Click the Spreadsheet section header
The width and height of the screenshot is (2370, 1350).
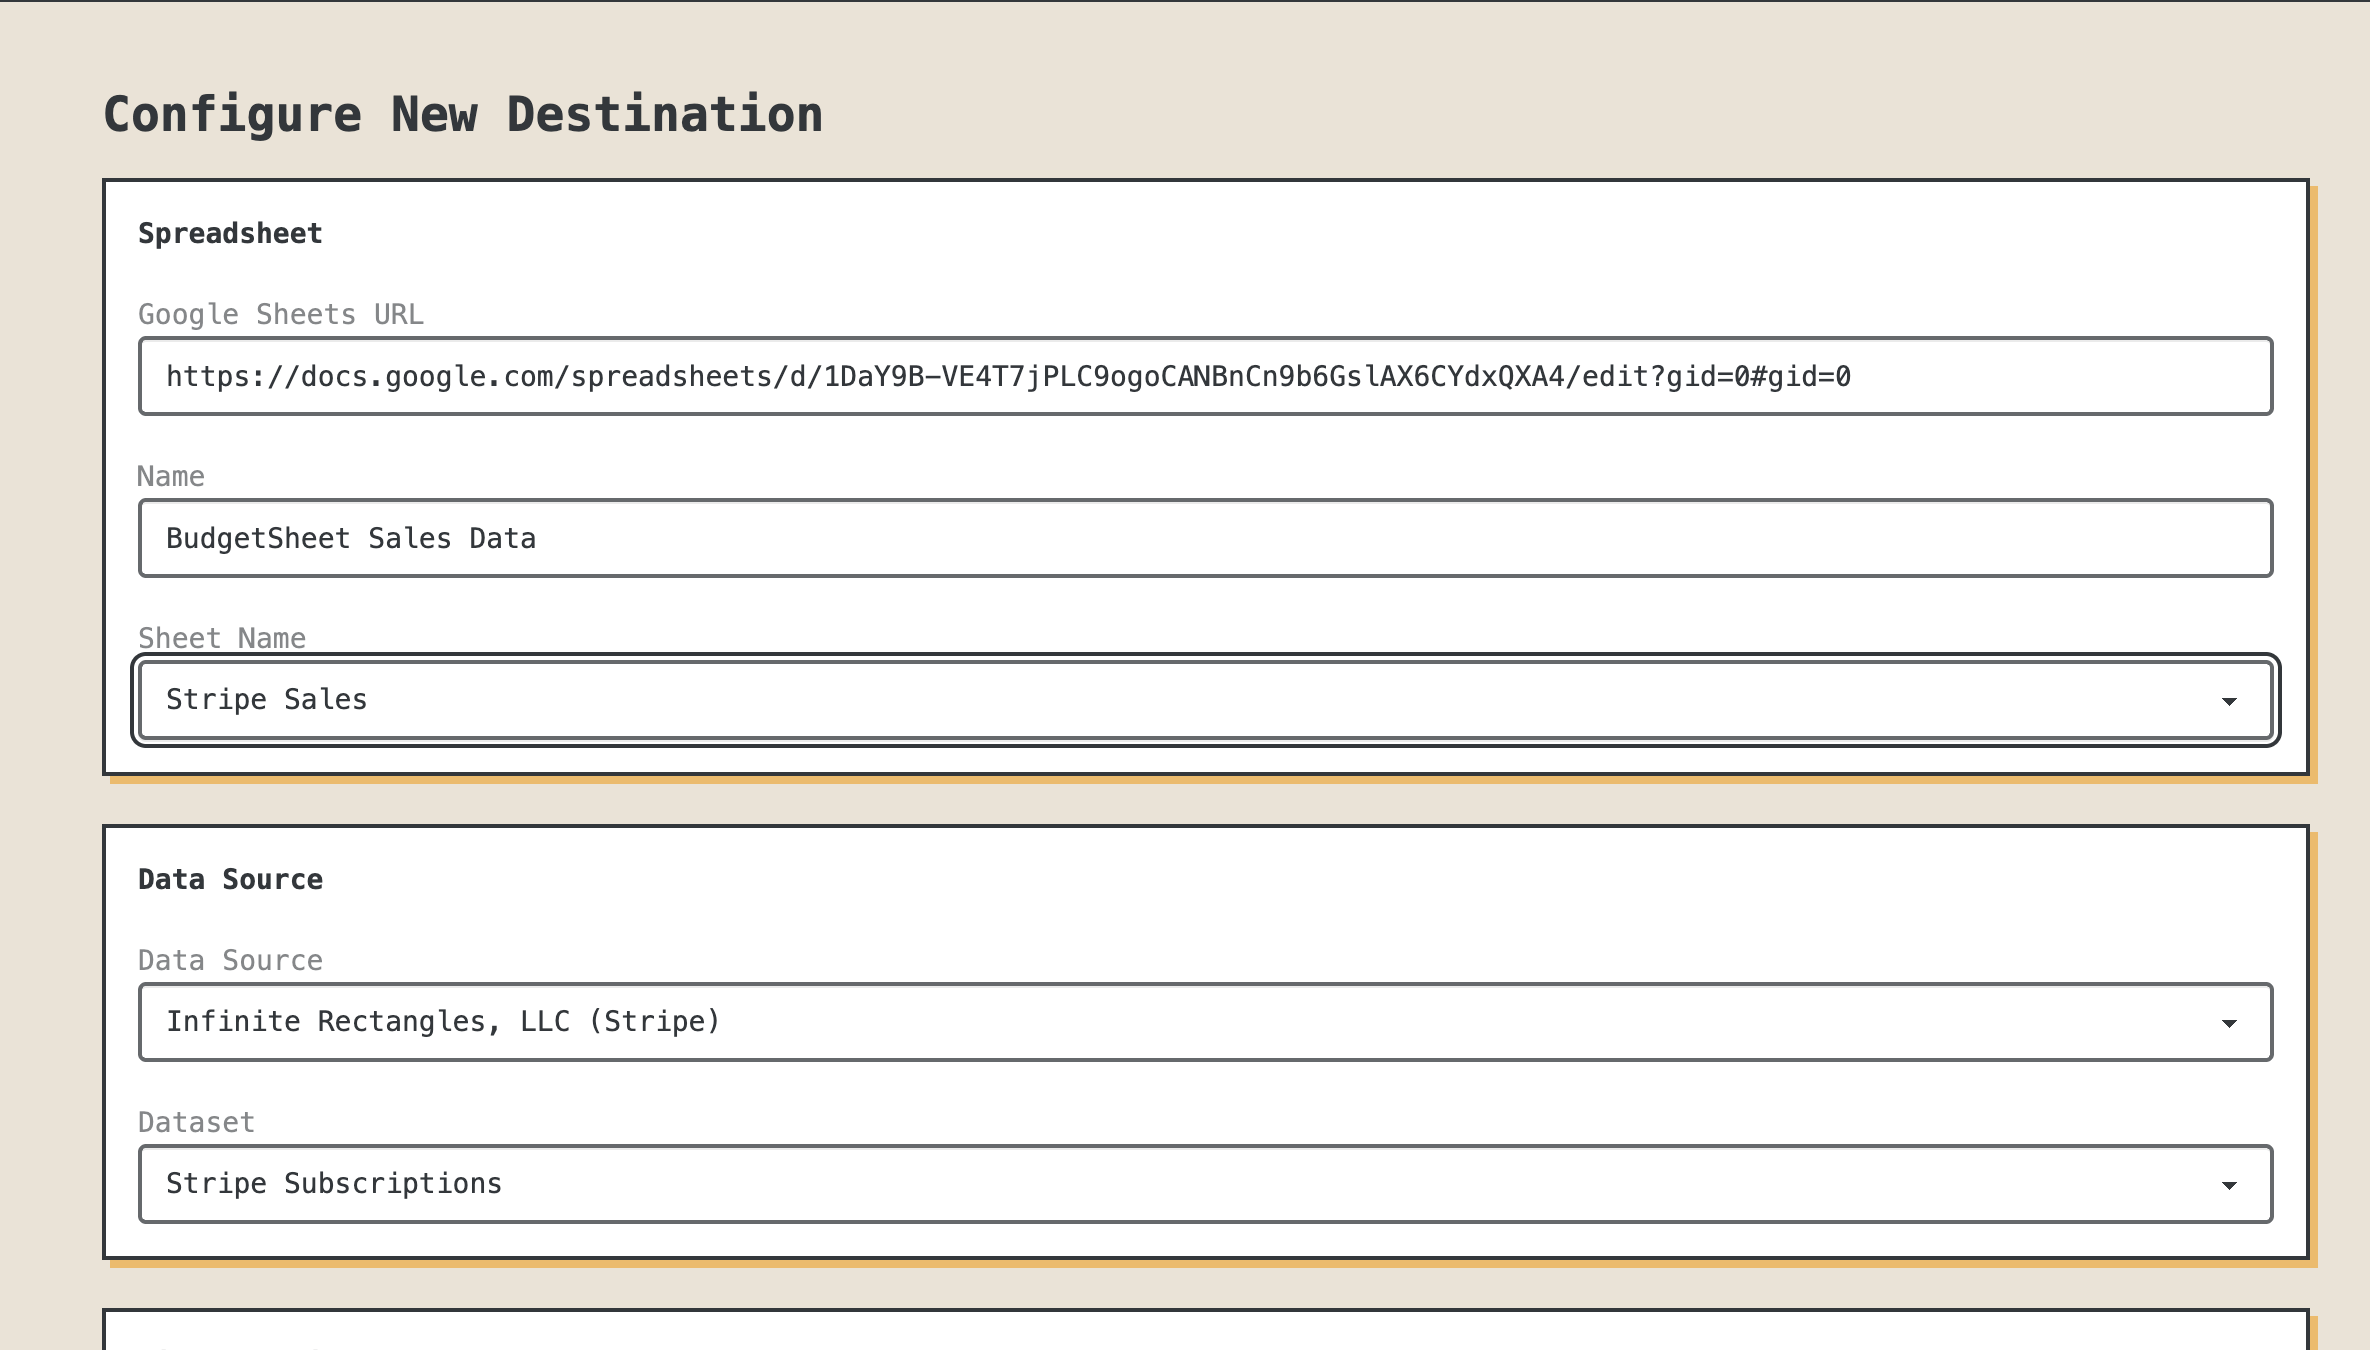(231, 232)
